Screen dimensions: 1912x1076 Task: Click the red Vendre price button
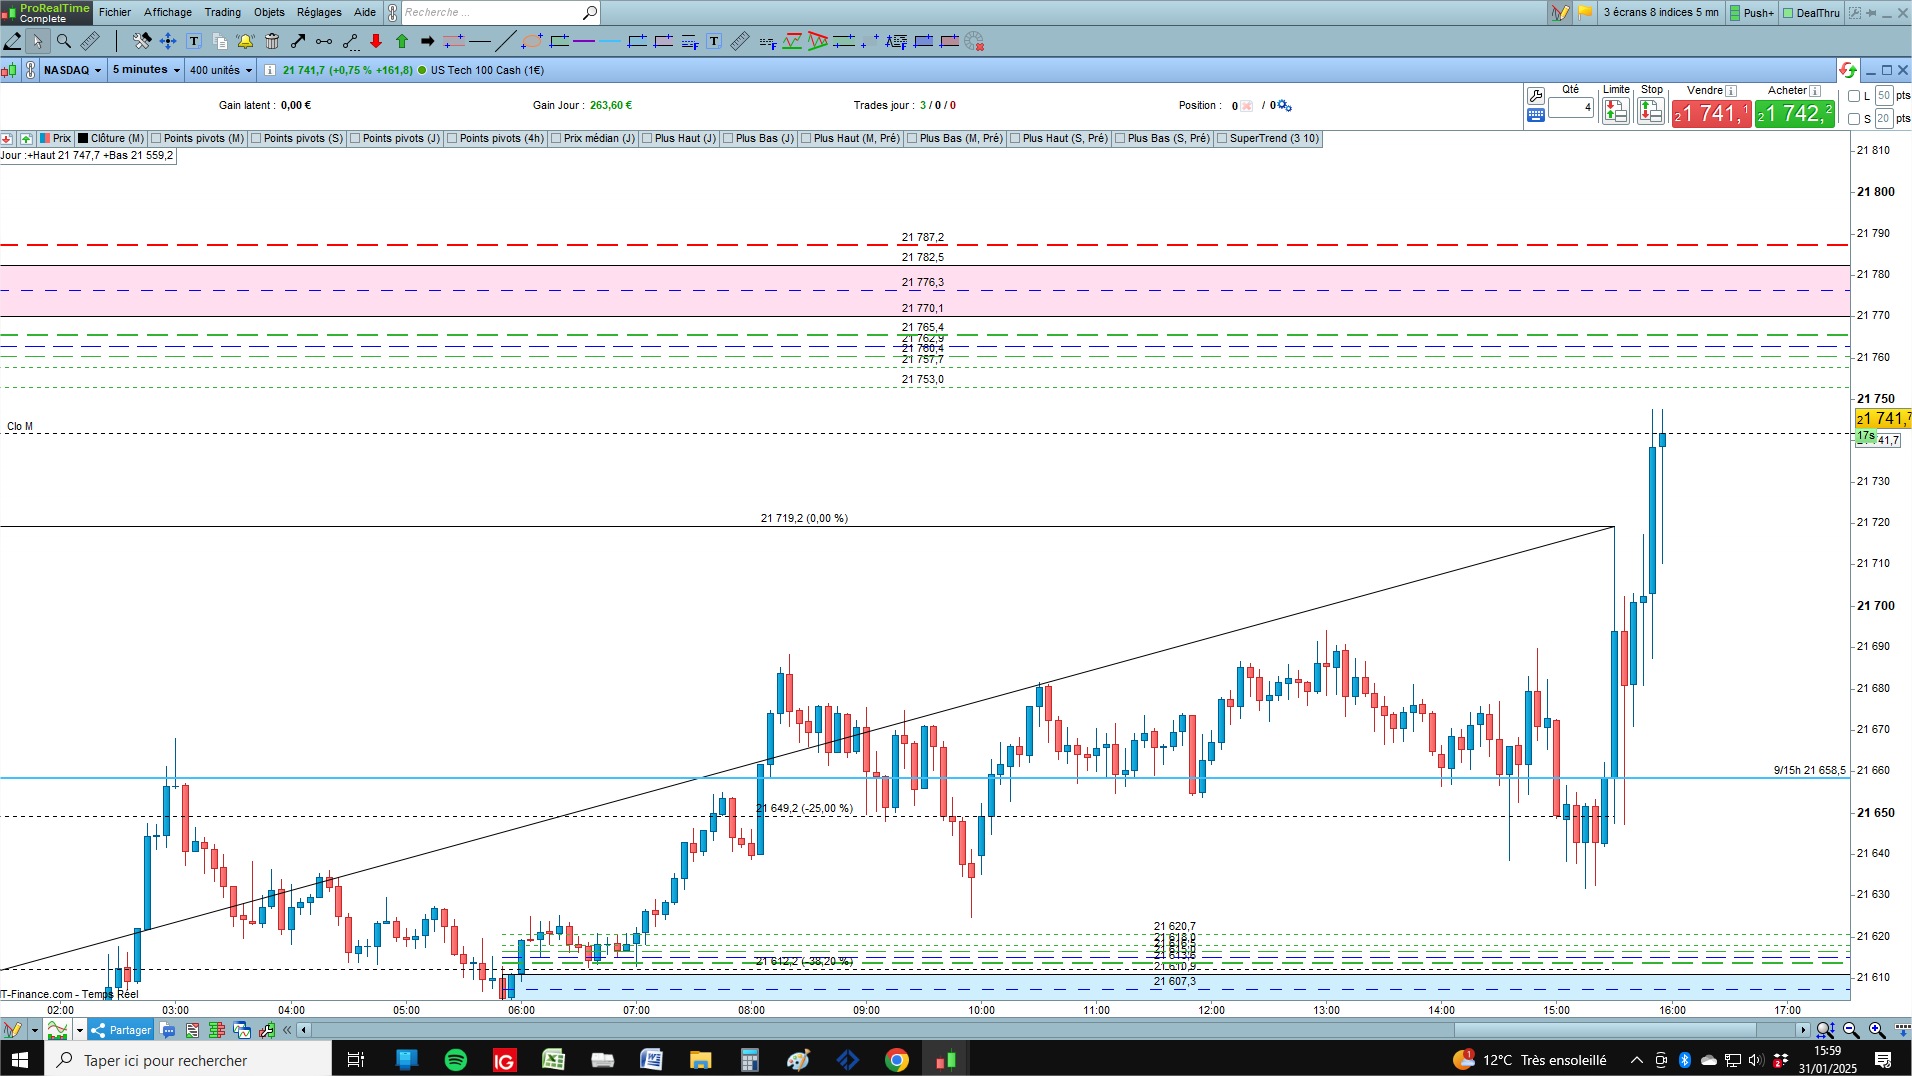pyautogui.click(x=1711, y=114)
